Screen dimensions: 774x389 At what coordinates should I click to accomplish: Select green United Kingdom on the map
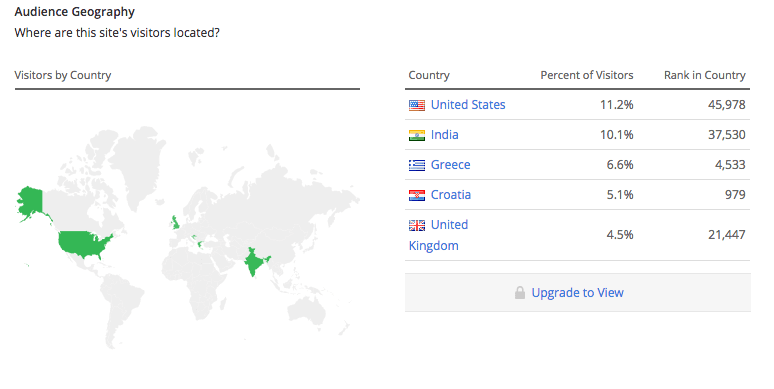[x=175, y=222]
